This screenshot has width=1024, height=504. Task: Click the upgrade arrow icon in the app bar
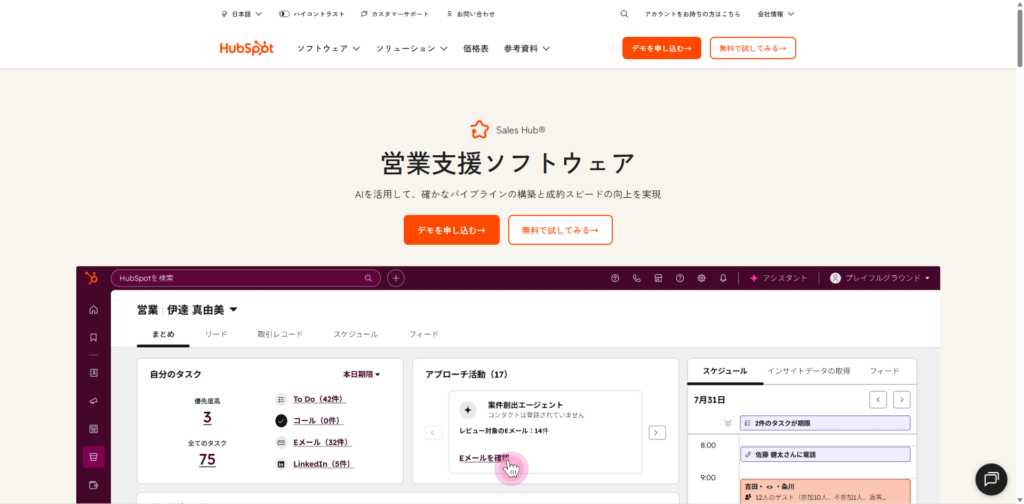tap(615, 278)
